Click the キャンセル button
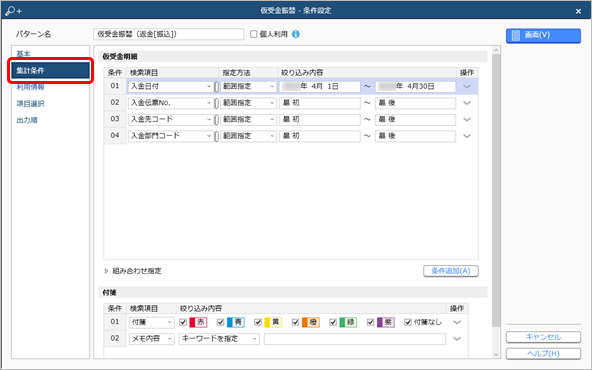The width and height of the screenshot is (592, 370). click(543, 337)
